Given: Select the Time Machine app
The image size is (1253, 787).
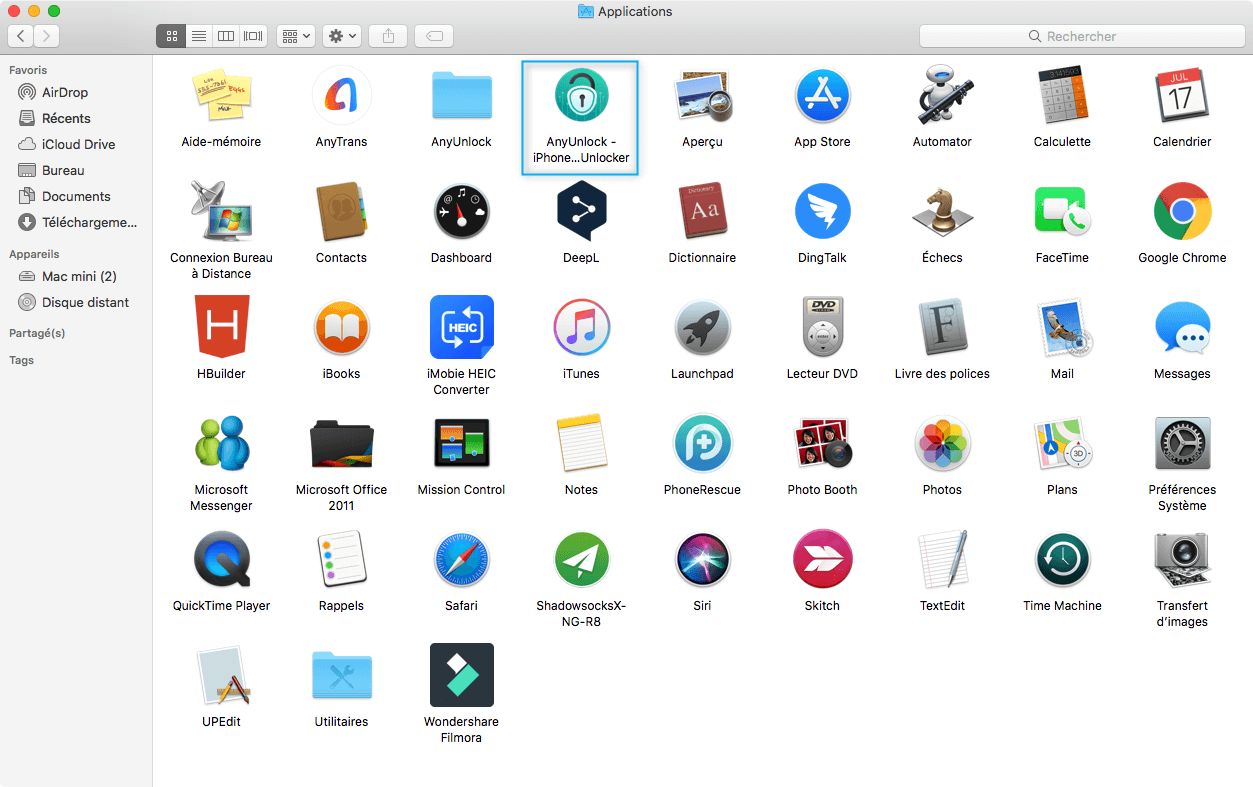Looking at the screenshot, I should pos(1062,559).
